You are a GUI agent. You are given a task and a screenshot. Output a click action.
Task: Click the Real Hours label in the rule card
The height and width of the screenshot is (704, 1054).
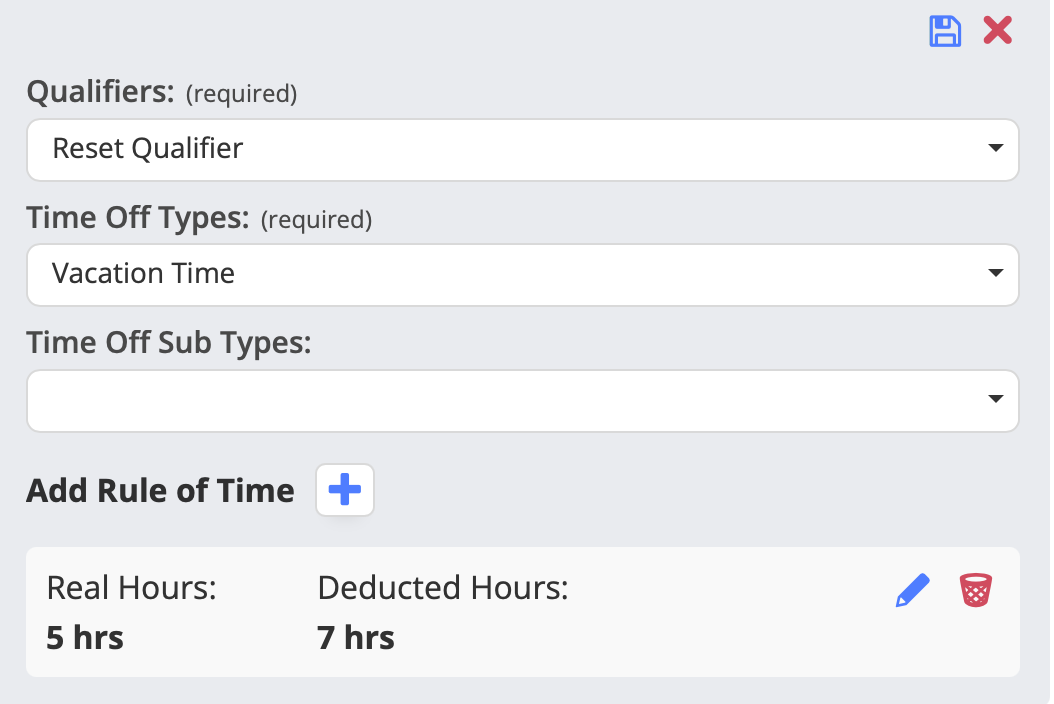[x=132, y=588]
